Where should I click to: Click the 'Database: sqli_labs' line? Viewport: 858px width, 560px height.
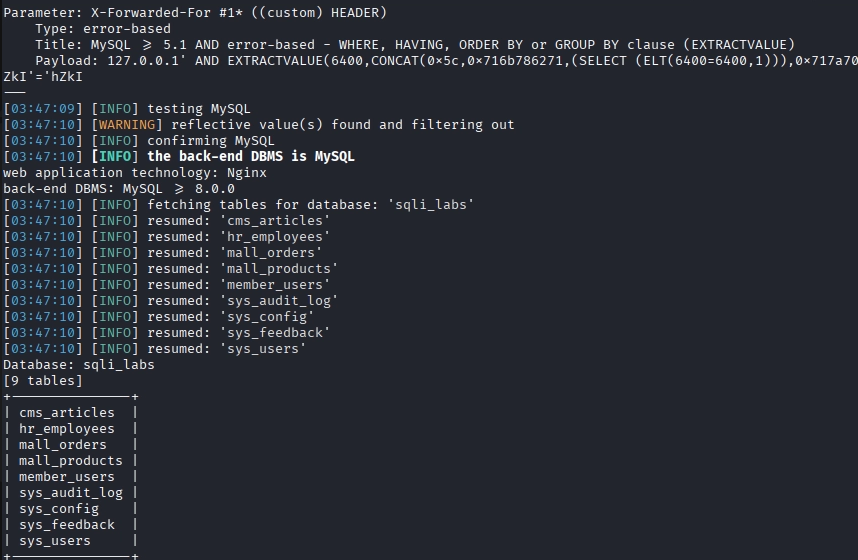click(79, 364)
